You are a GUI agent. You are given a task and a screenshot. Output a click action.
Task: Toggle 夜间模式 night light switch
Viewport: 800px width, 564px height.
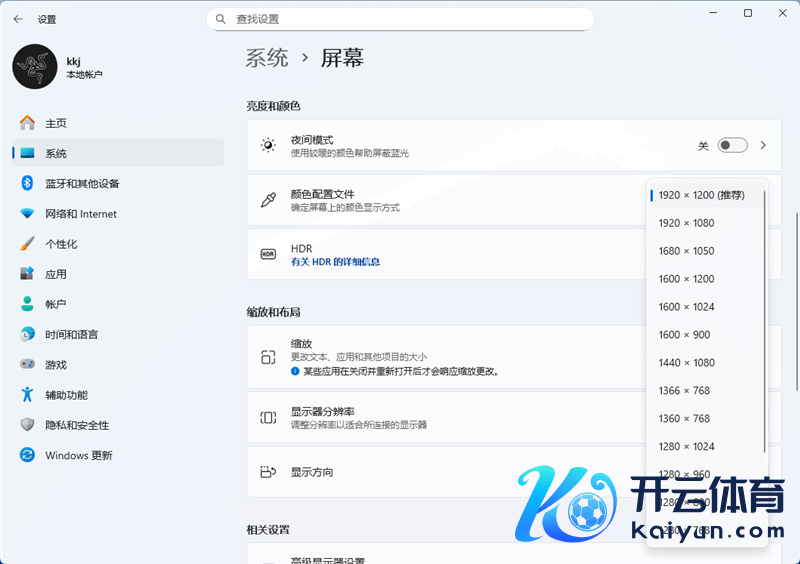(732, 145)
